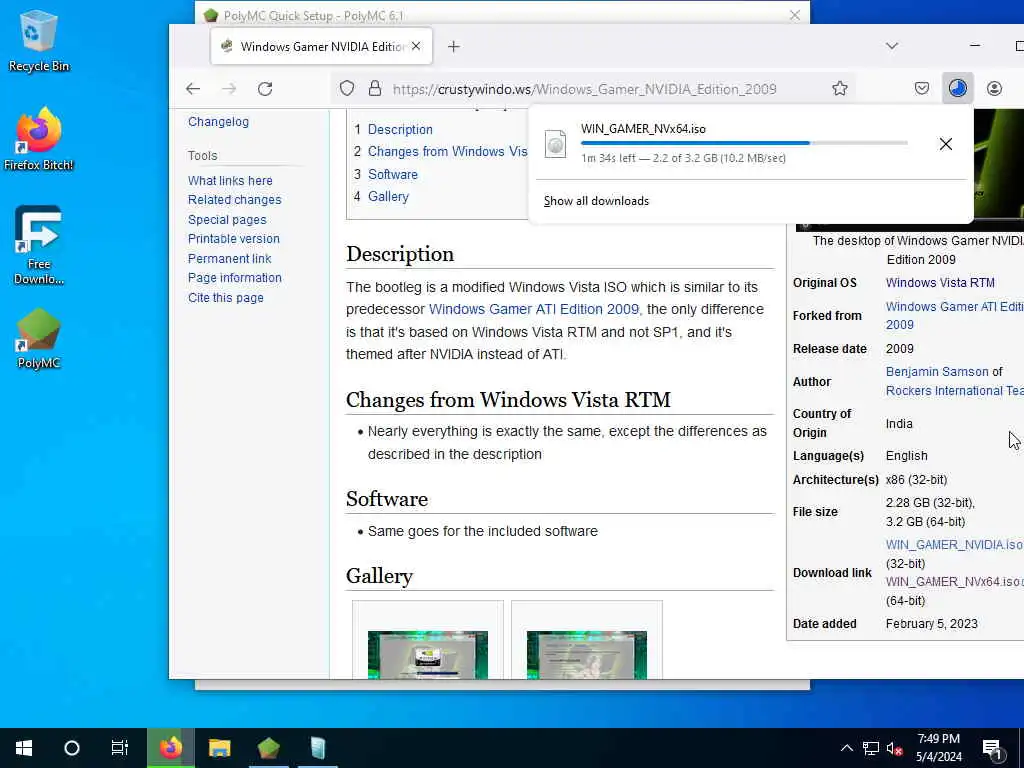Click the download progress bar for WIN_GAMER_NVx64.iso

[744, 142]
